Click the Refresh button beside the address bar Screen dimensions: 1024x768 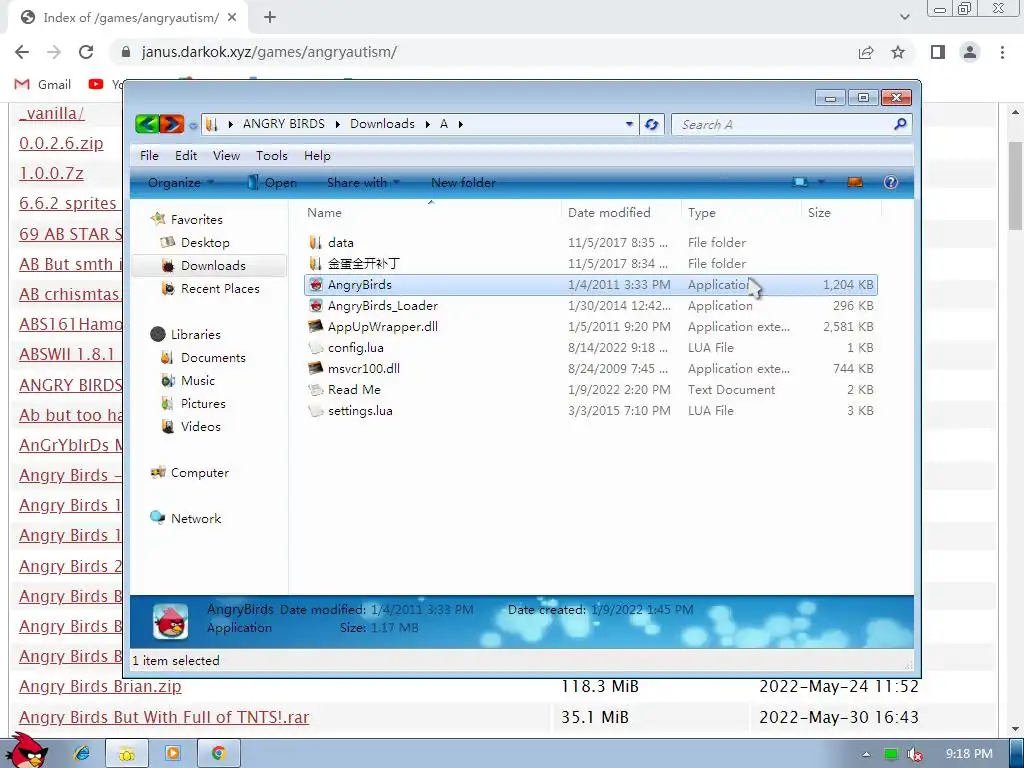click(651, 124)
